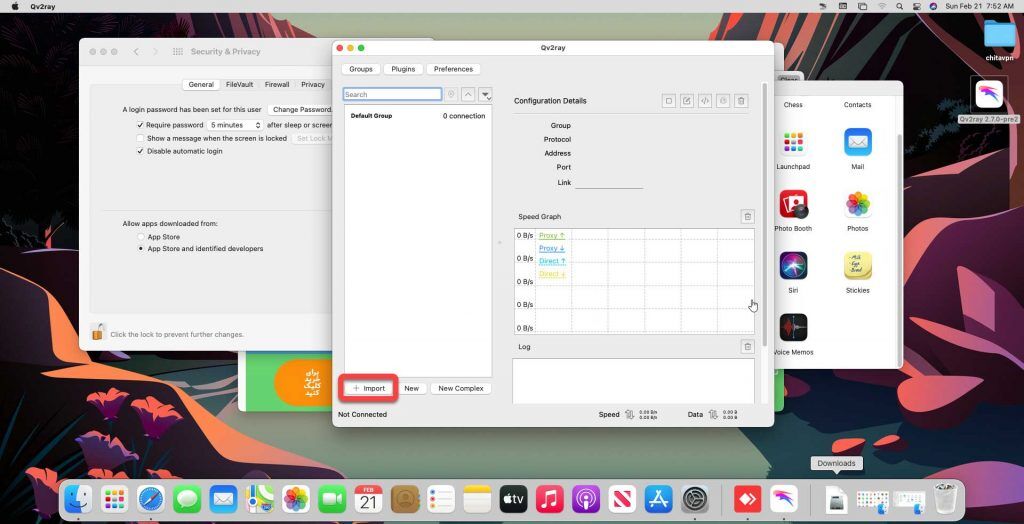Switch to the Firewall tab
Image resolution: width=1024 pixels, height=524 pixels.
(x=277, y=85)
